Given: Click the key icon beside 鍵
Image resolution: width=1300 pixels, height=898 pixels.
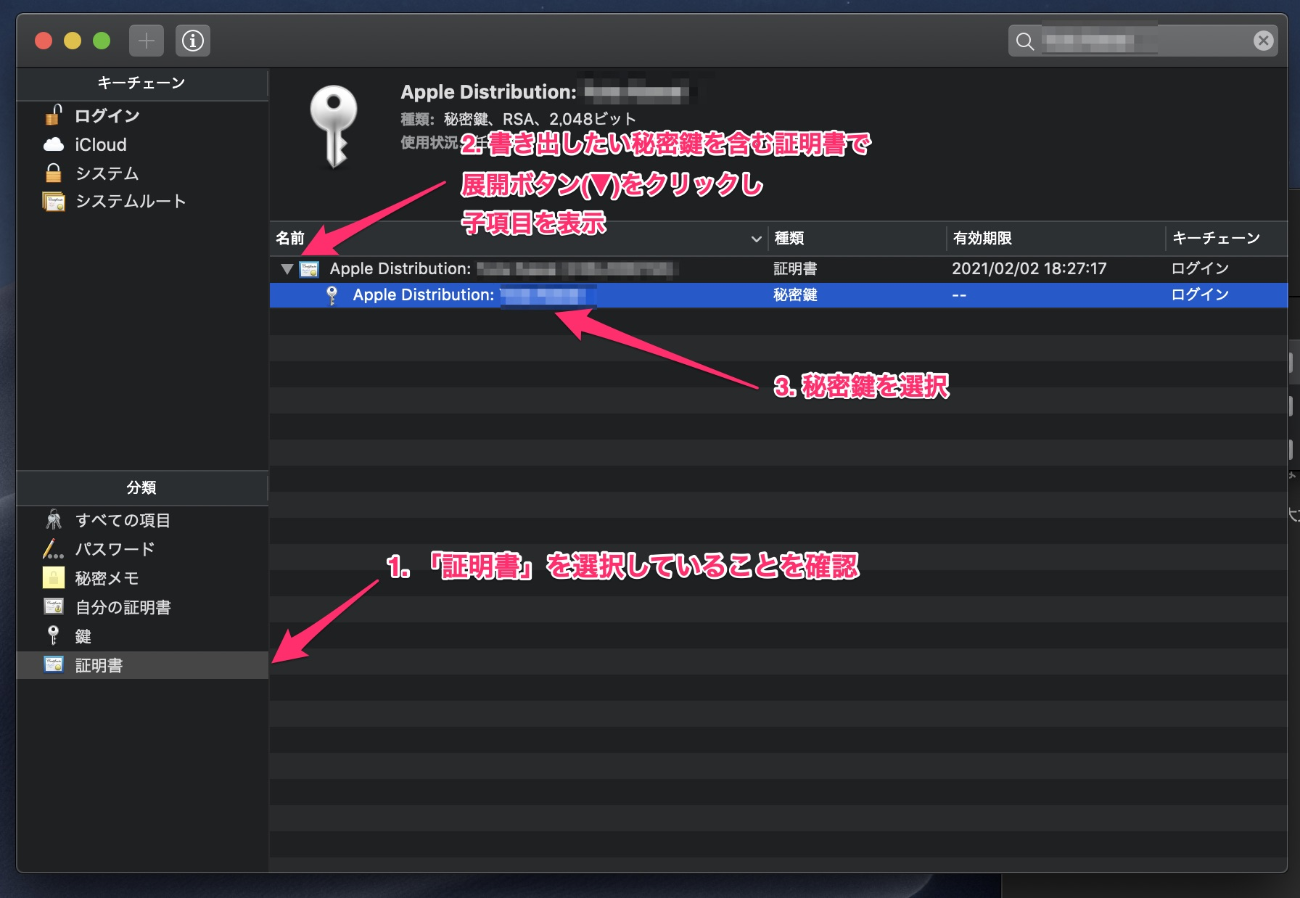Looking at the screenshot, I should [x=54, y=635].
